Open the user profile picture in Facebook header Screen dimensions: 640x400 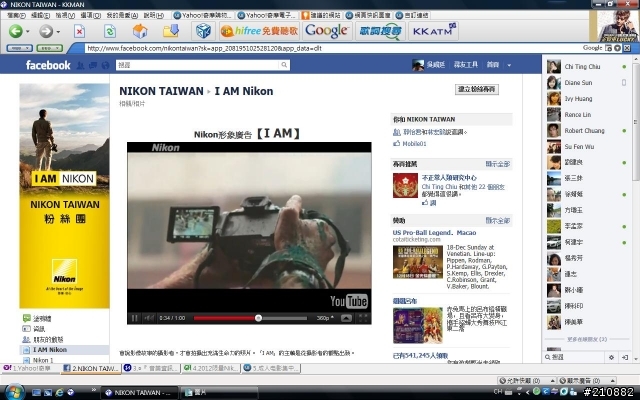418,65
